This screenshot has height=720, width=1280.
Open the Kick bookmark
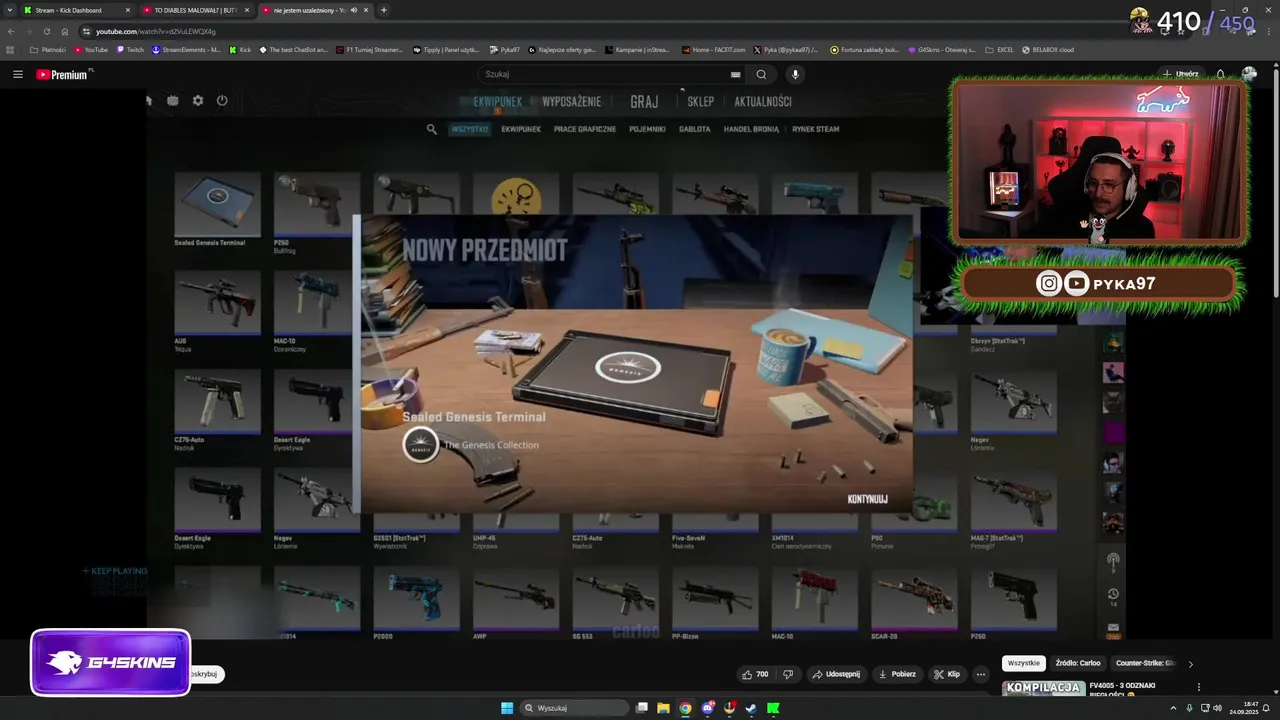(x=240, y=49)
